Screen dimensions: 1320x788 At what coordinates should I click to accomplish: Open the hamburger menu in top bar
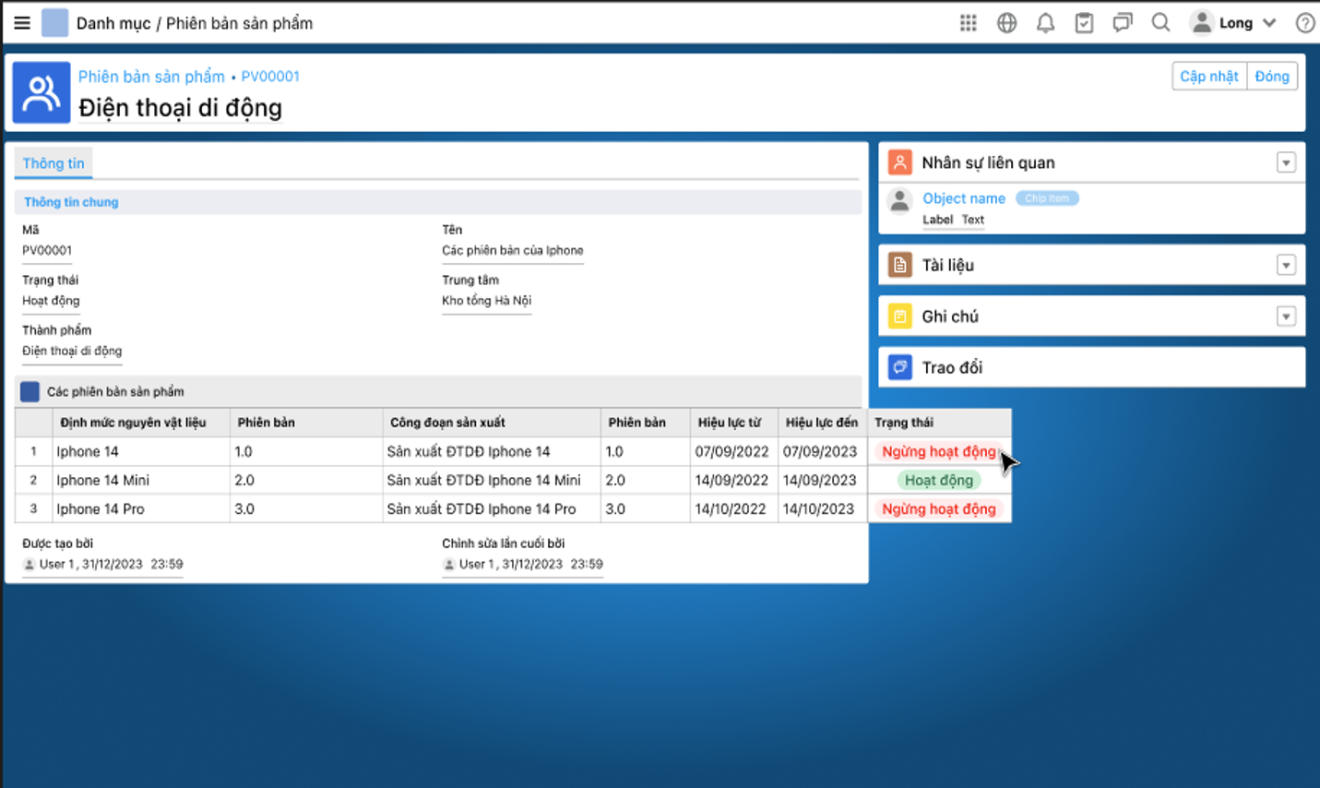22,23
